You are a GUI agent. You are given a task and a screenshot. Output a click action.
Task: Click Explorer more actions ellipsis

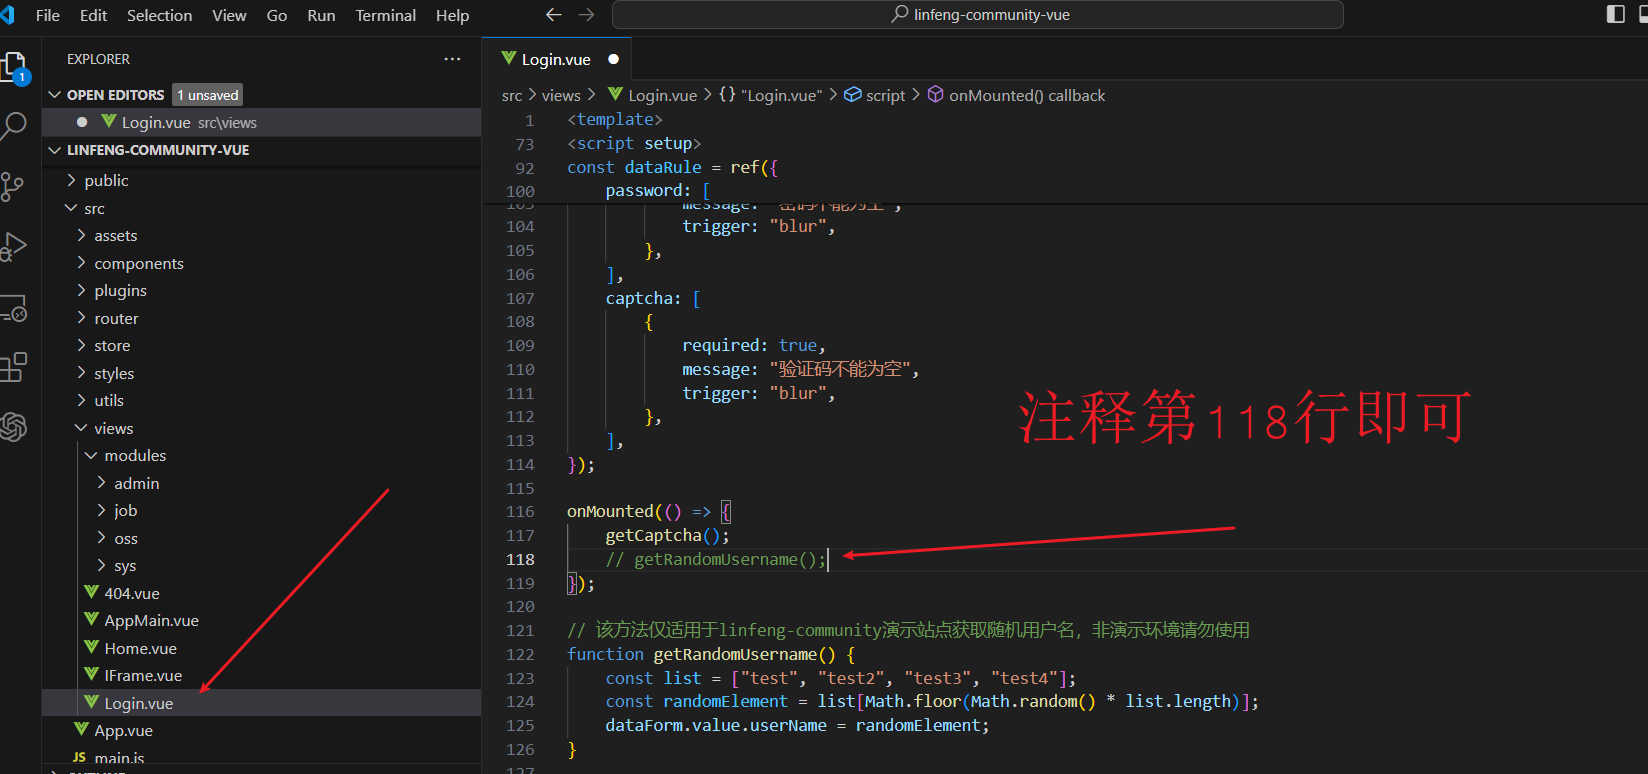tap(452, 59)
